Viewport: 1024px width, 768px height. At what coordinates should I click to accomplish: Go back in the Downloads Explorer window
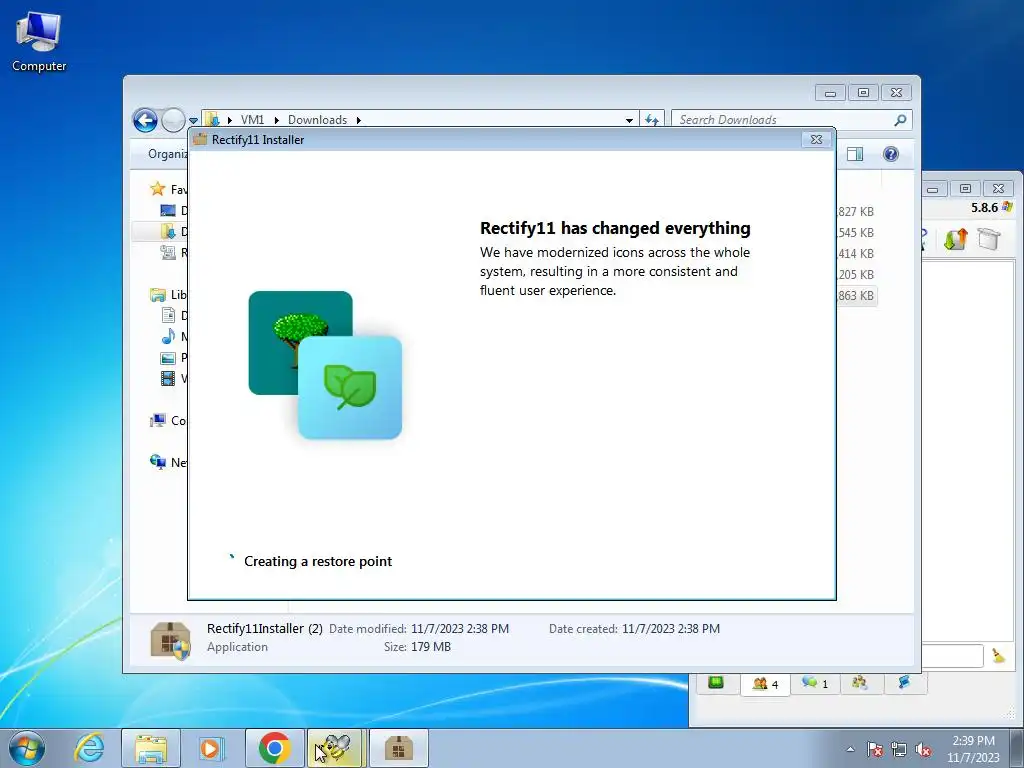coord(145,120)
